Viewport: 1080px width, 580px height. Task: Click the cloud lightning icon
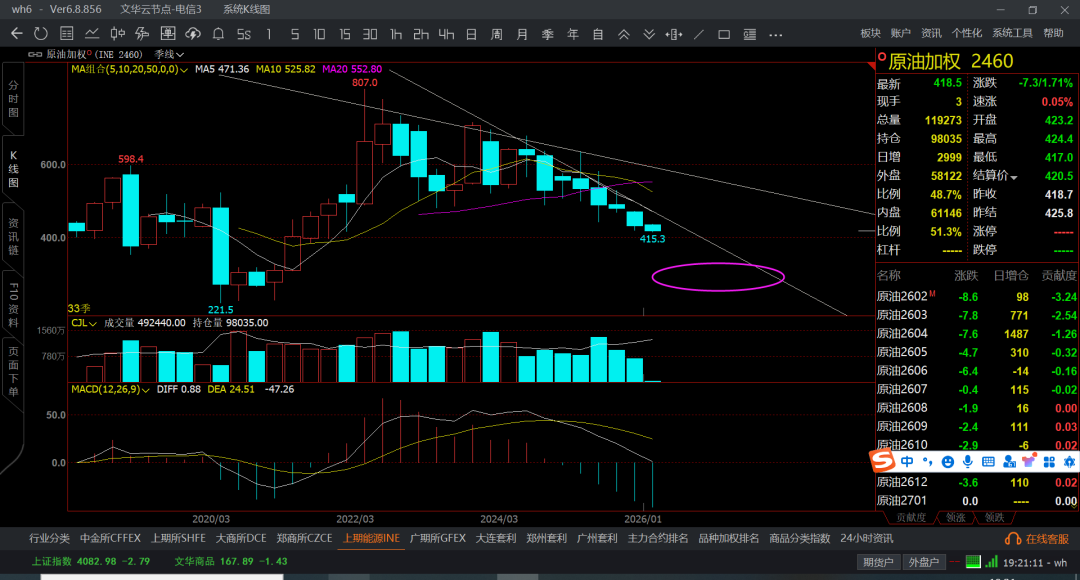193,34
